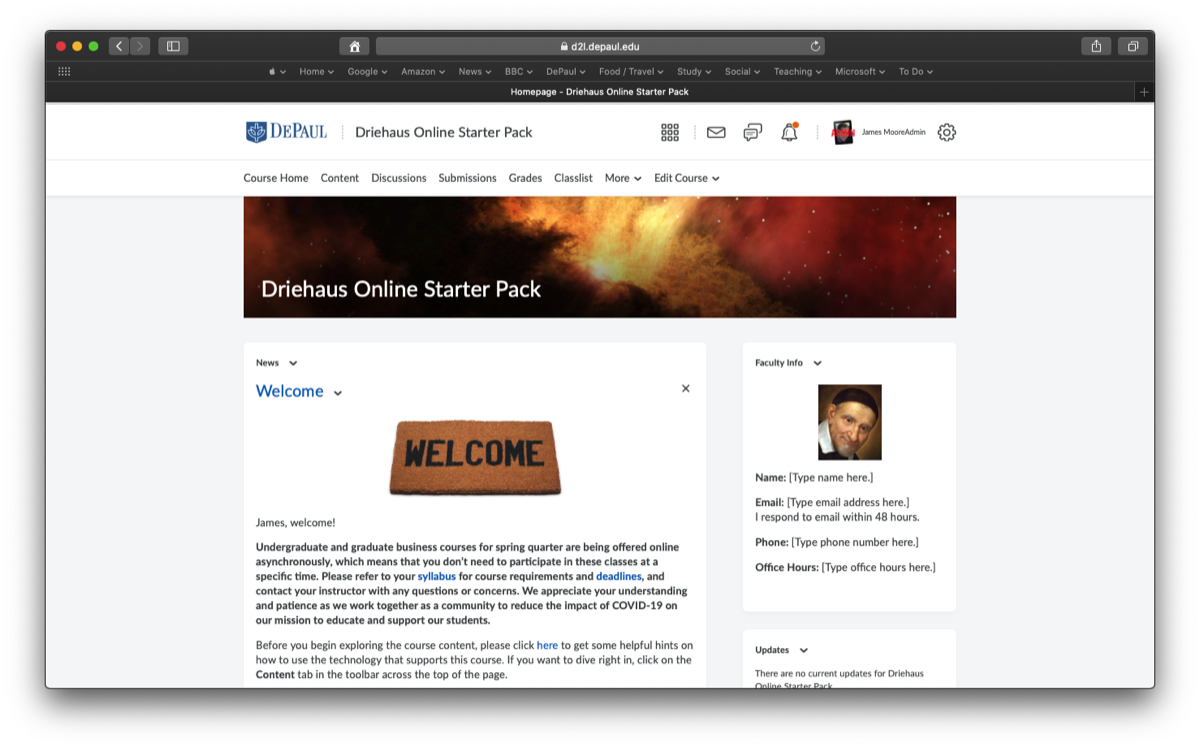The height and width of the screenshot is (748, 1200).
Task: Click the deadlines link in the announcement
Action: click(618, 577)
